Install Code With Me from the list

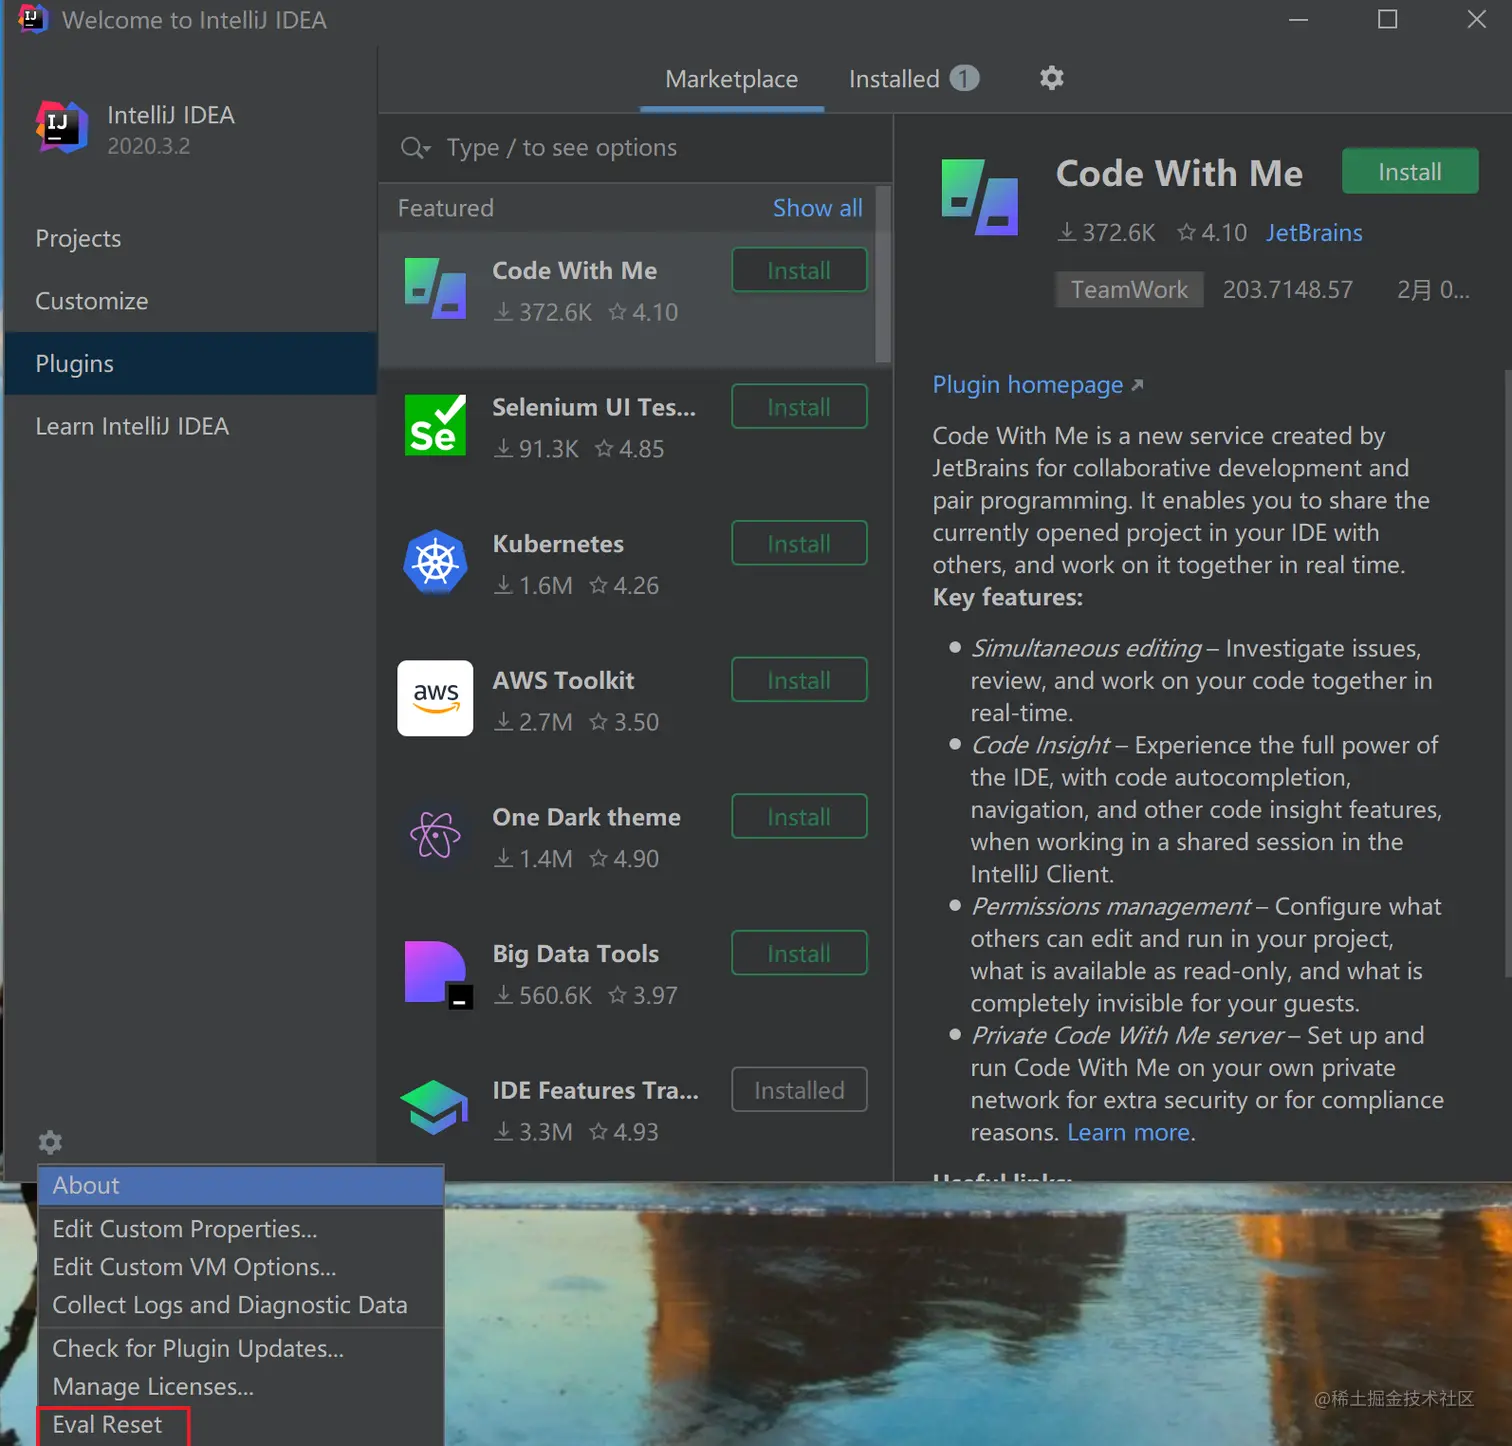(x=799, y=270)
